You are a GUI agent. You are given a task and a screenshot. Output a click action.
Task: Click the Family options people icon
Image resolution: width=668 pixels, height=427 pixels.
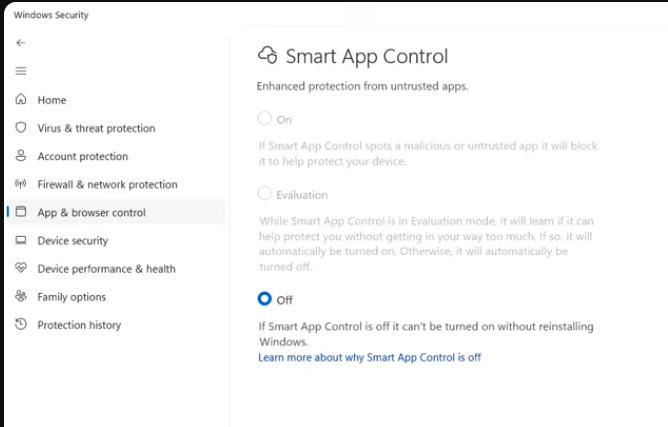20,296
